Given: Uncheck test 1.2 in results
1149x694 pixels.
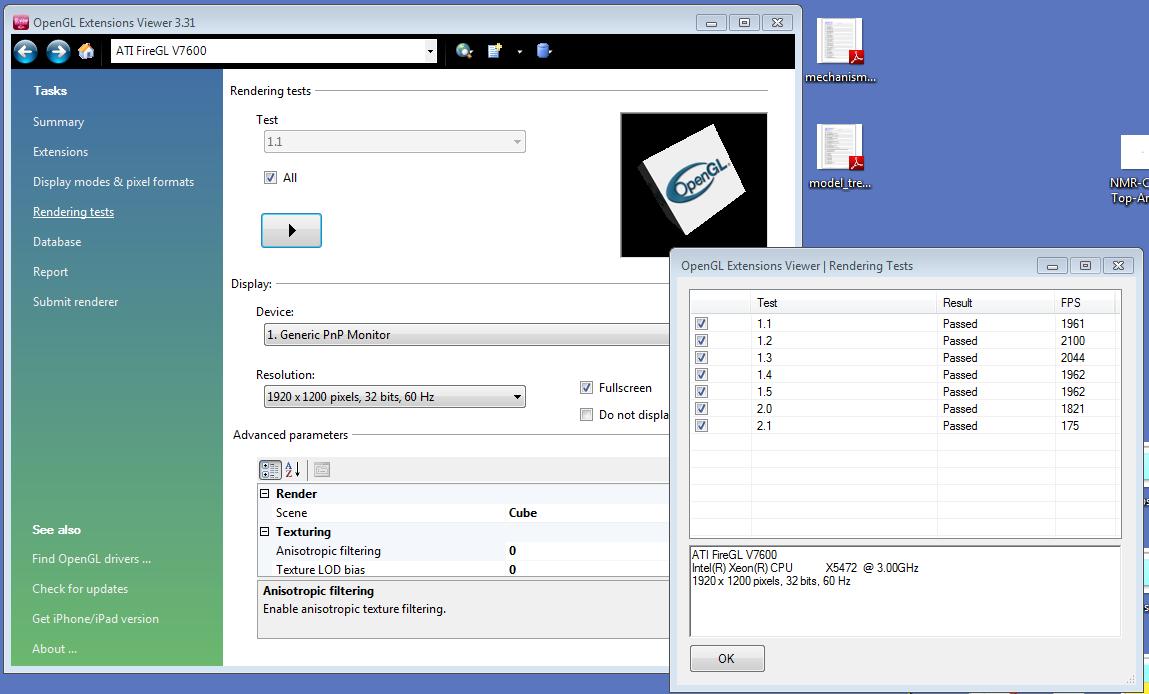Looking at the screenshot, I should tap(701, 341).
